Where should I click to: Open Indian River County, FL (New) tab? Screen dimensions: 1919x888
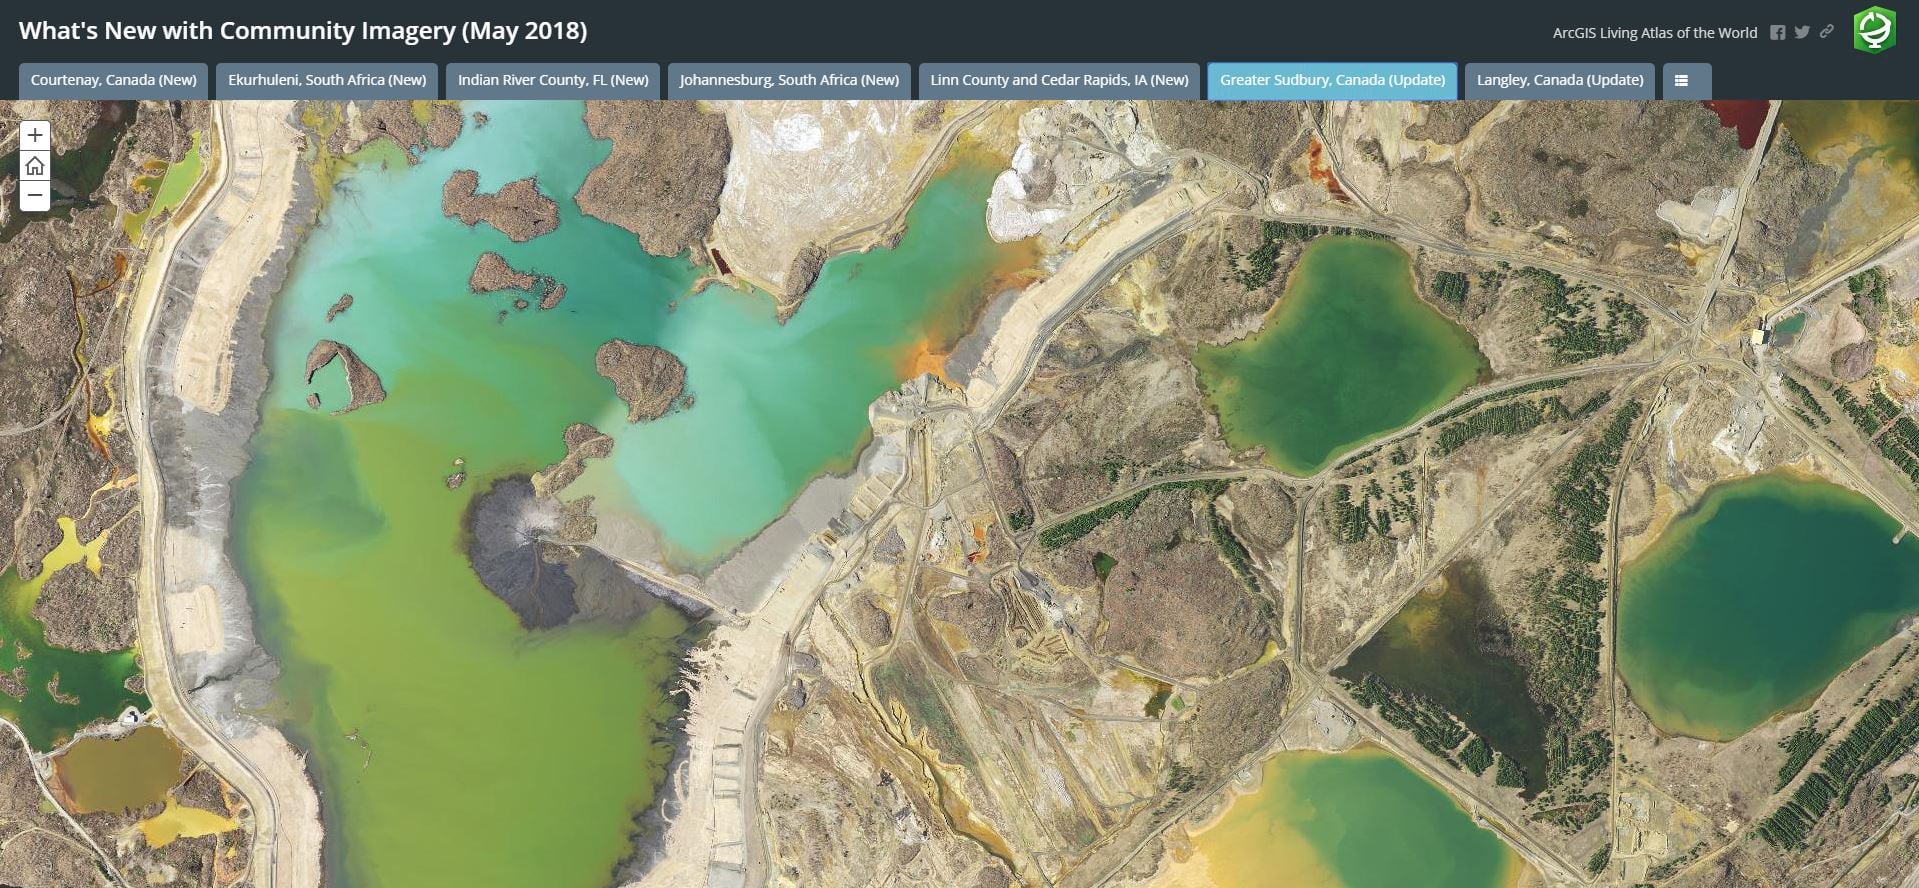(553, 81)
